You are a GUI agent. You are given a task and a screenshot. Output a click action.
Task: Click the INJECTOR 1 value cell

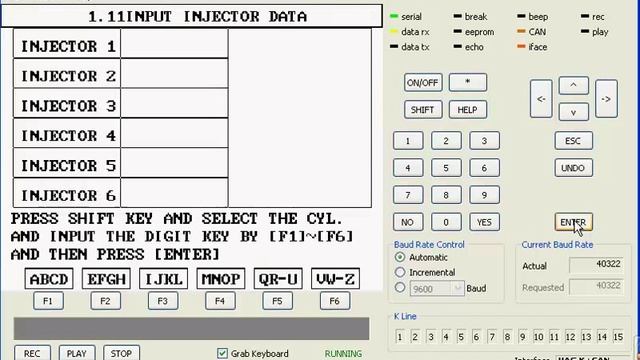click(174, 43)
